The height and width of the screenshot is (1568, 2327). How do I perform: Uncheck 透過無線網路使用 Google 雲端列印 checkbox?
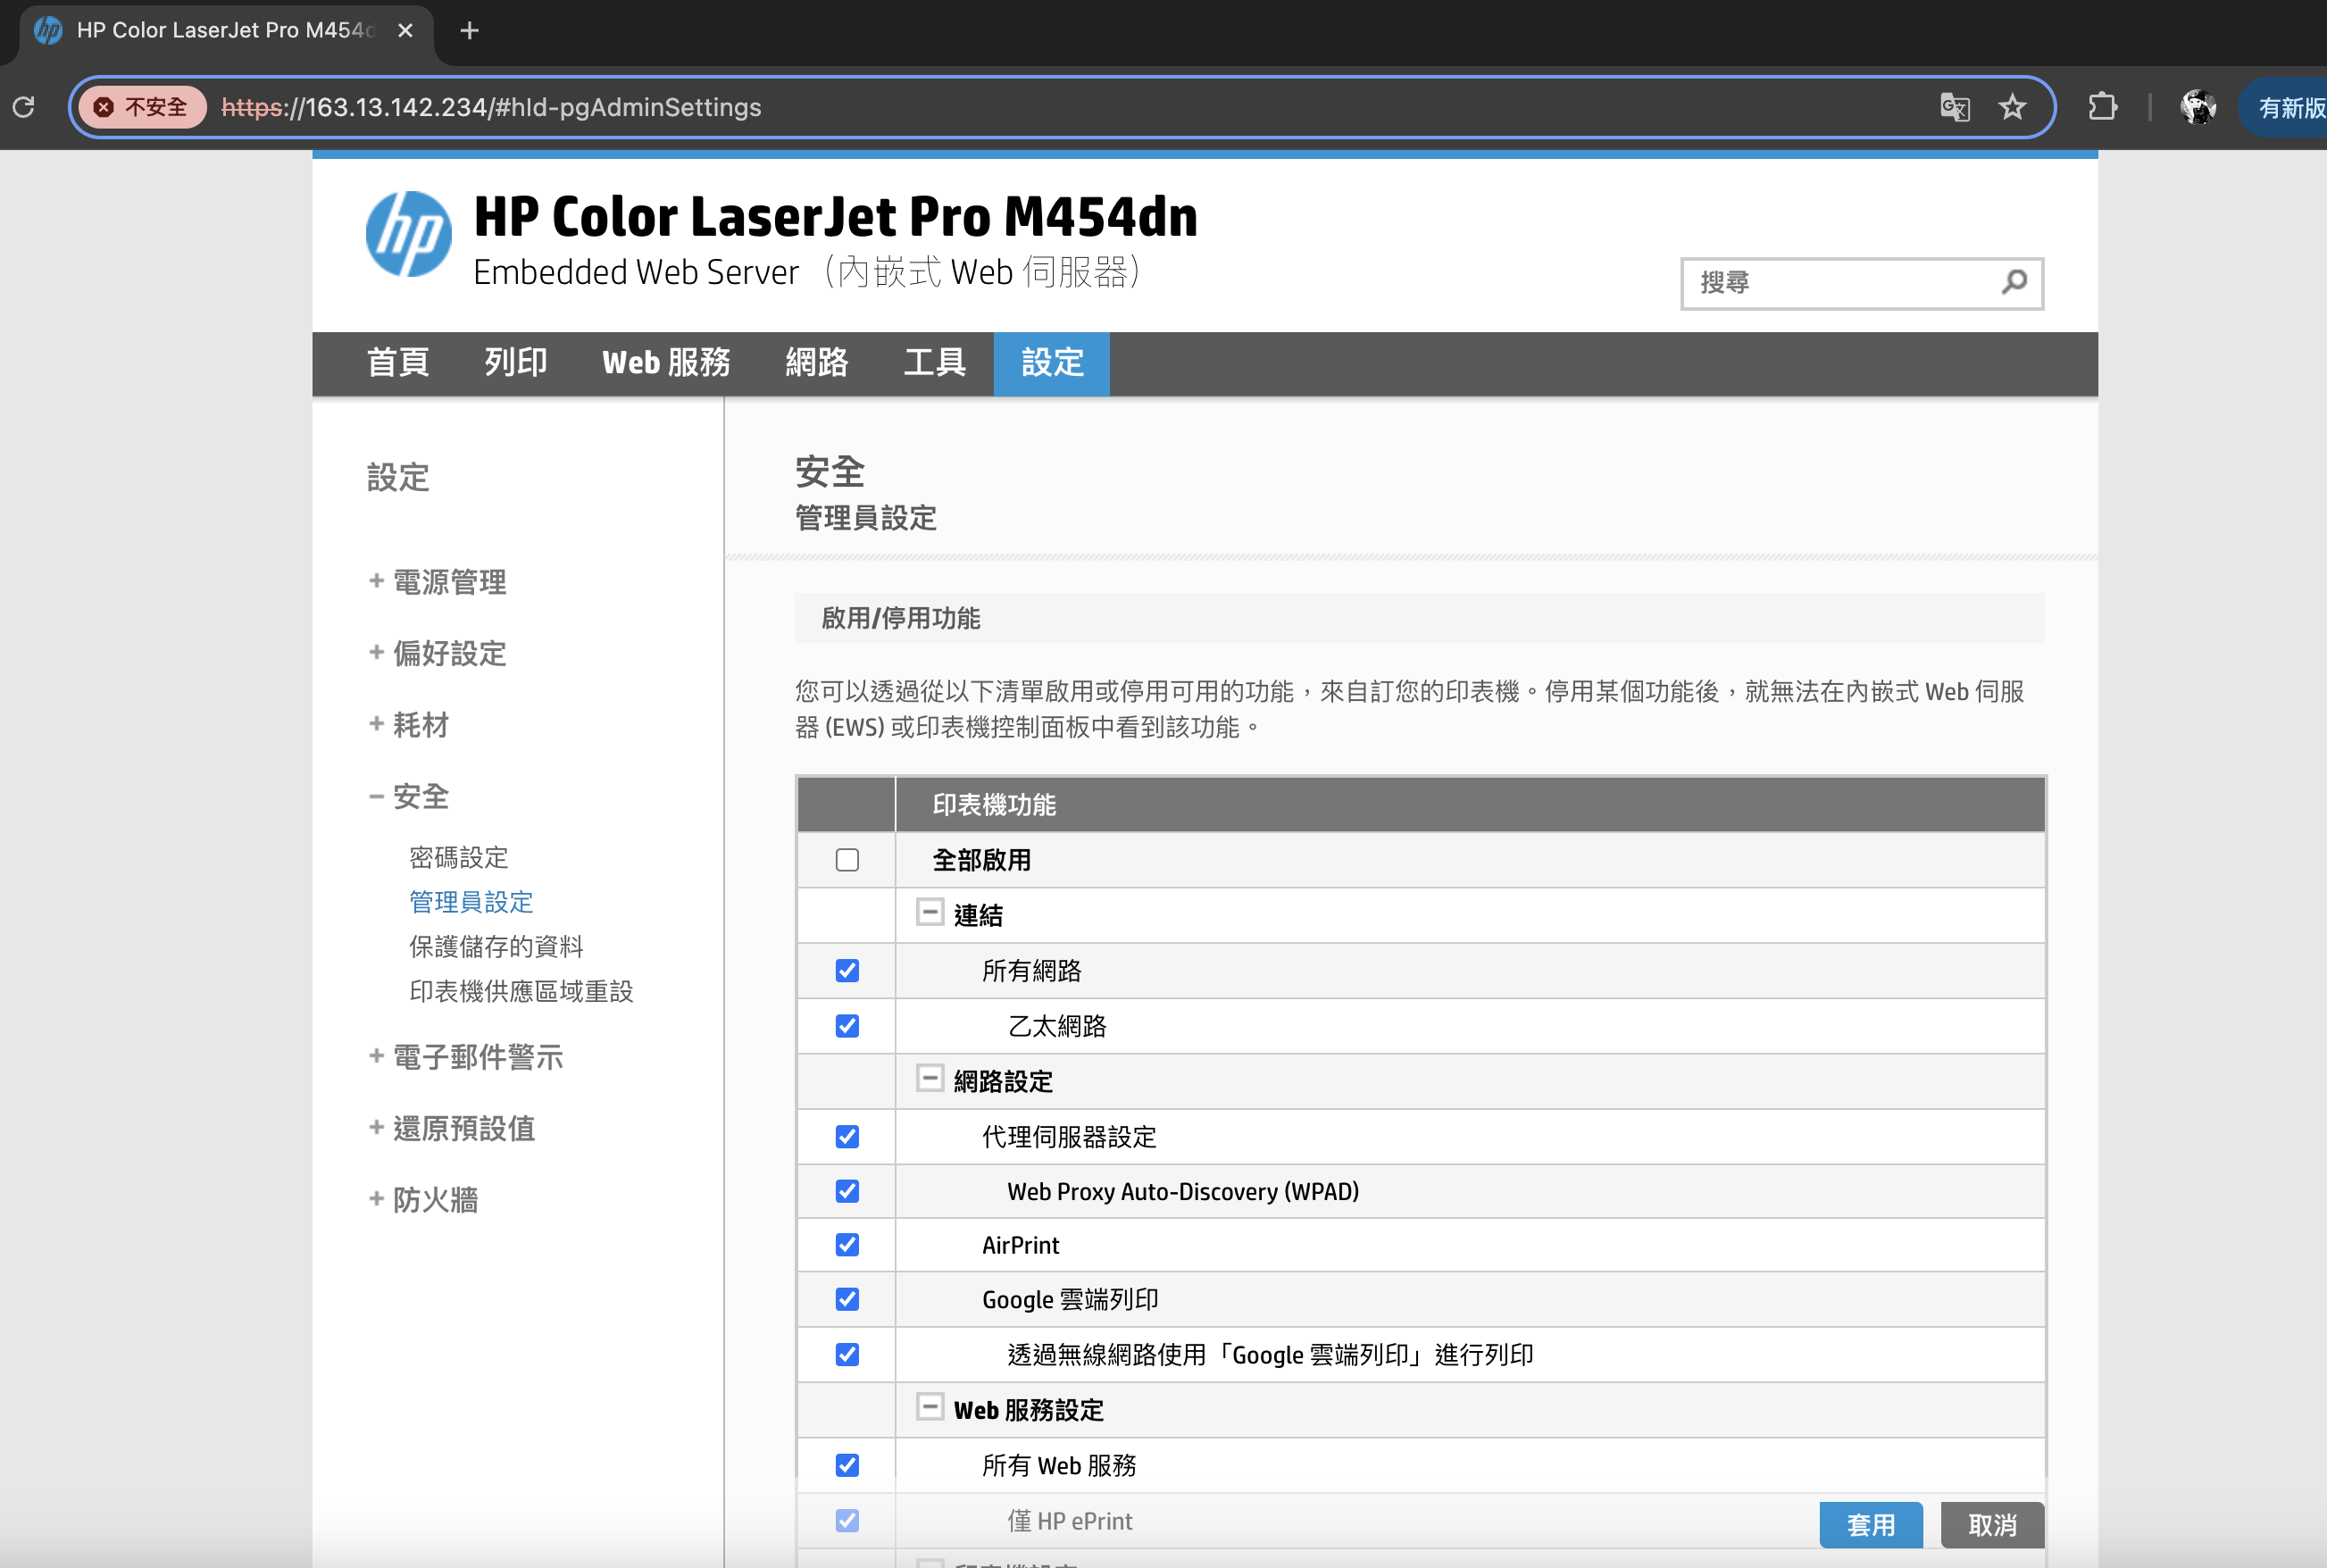click(847, 1355)
